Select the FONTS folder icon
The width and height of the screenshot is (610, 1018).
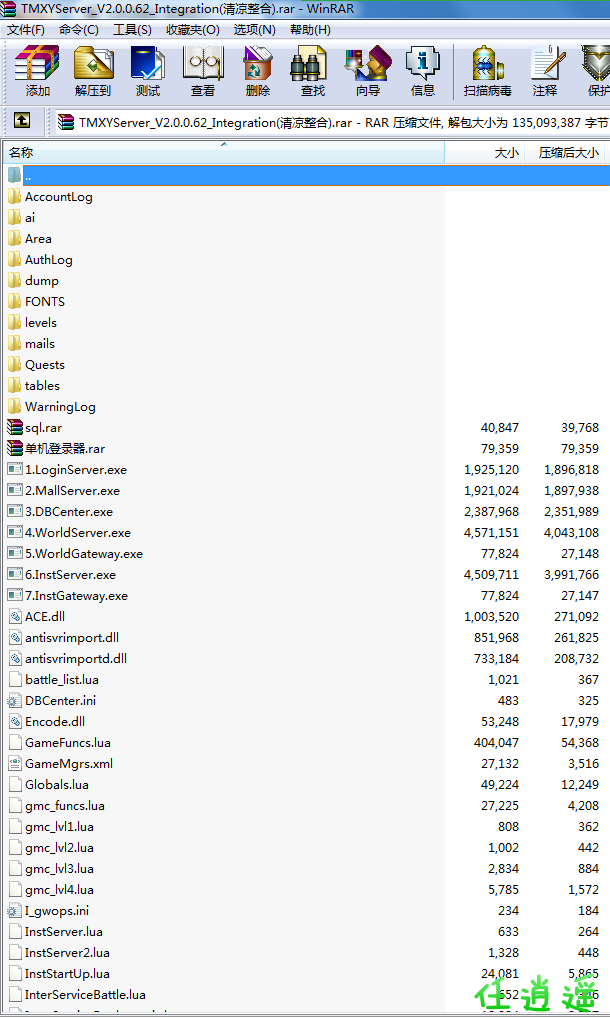[x=14, y=301]
